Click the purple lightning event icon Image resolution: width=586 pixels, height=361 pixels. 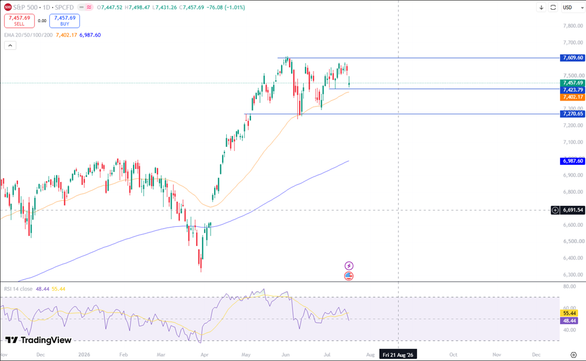click(x=349, y=266)
